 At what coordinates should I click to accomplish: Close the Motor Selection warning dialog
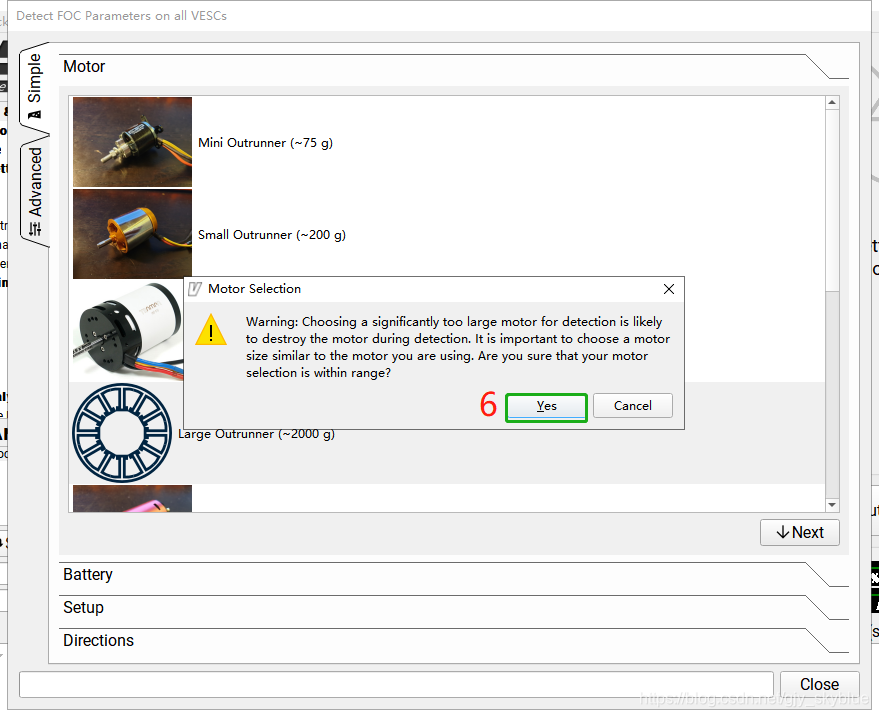669,289
